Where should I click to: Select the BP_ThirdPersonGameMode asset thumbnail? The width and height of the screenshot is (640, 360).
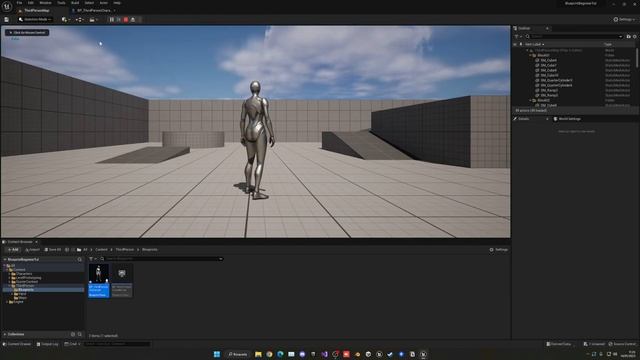pyautogui.click(x=122, y=280)
